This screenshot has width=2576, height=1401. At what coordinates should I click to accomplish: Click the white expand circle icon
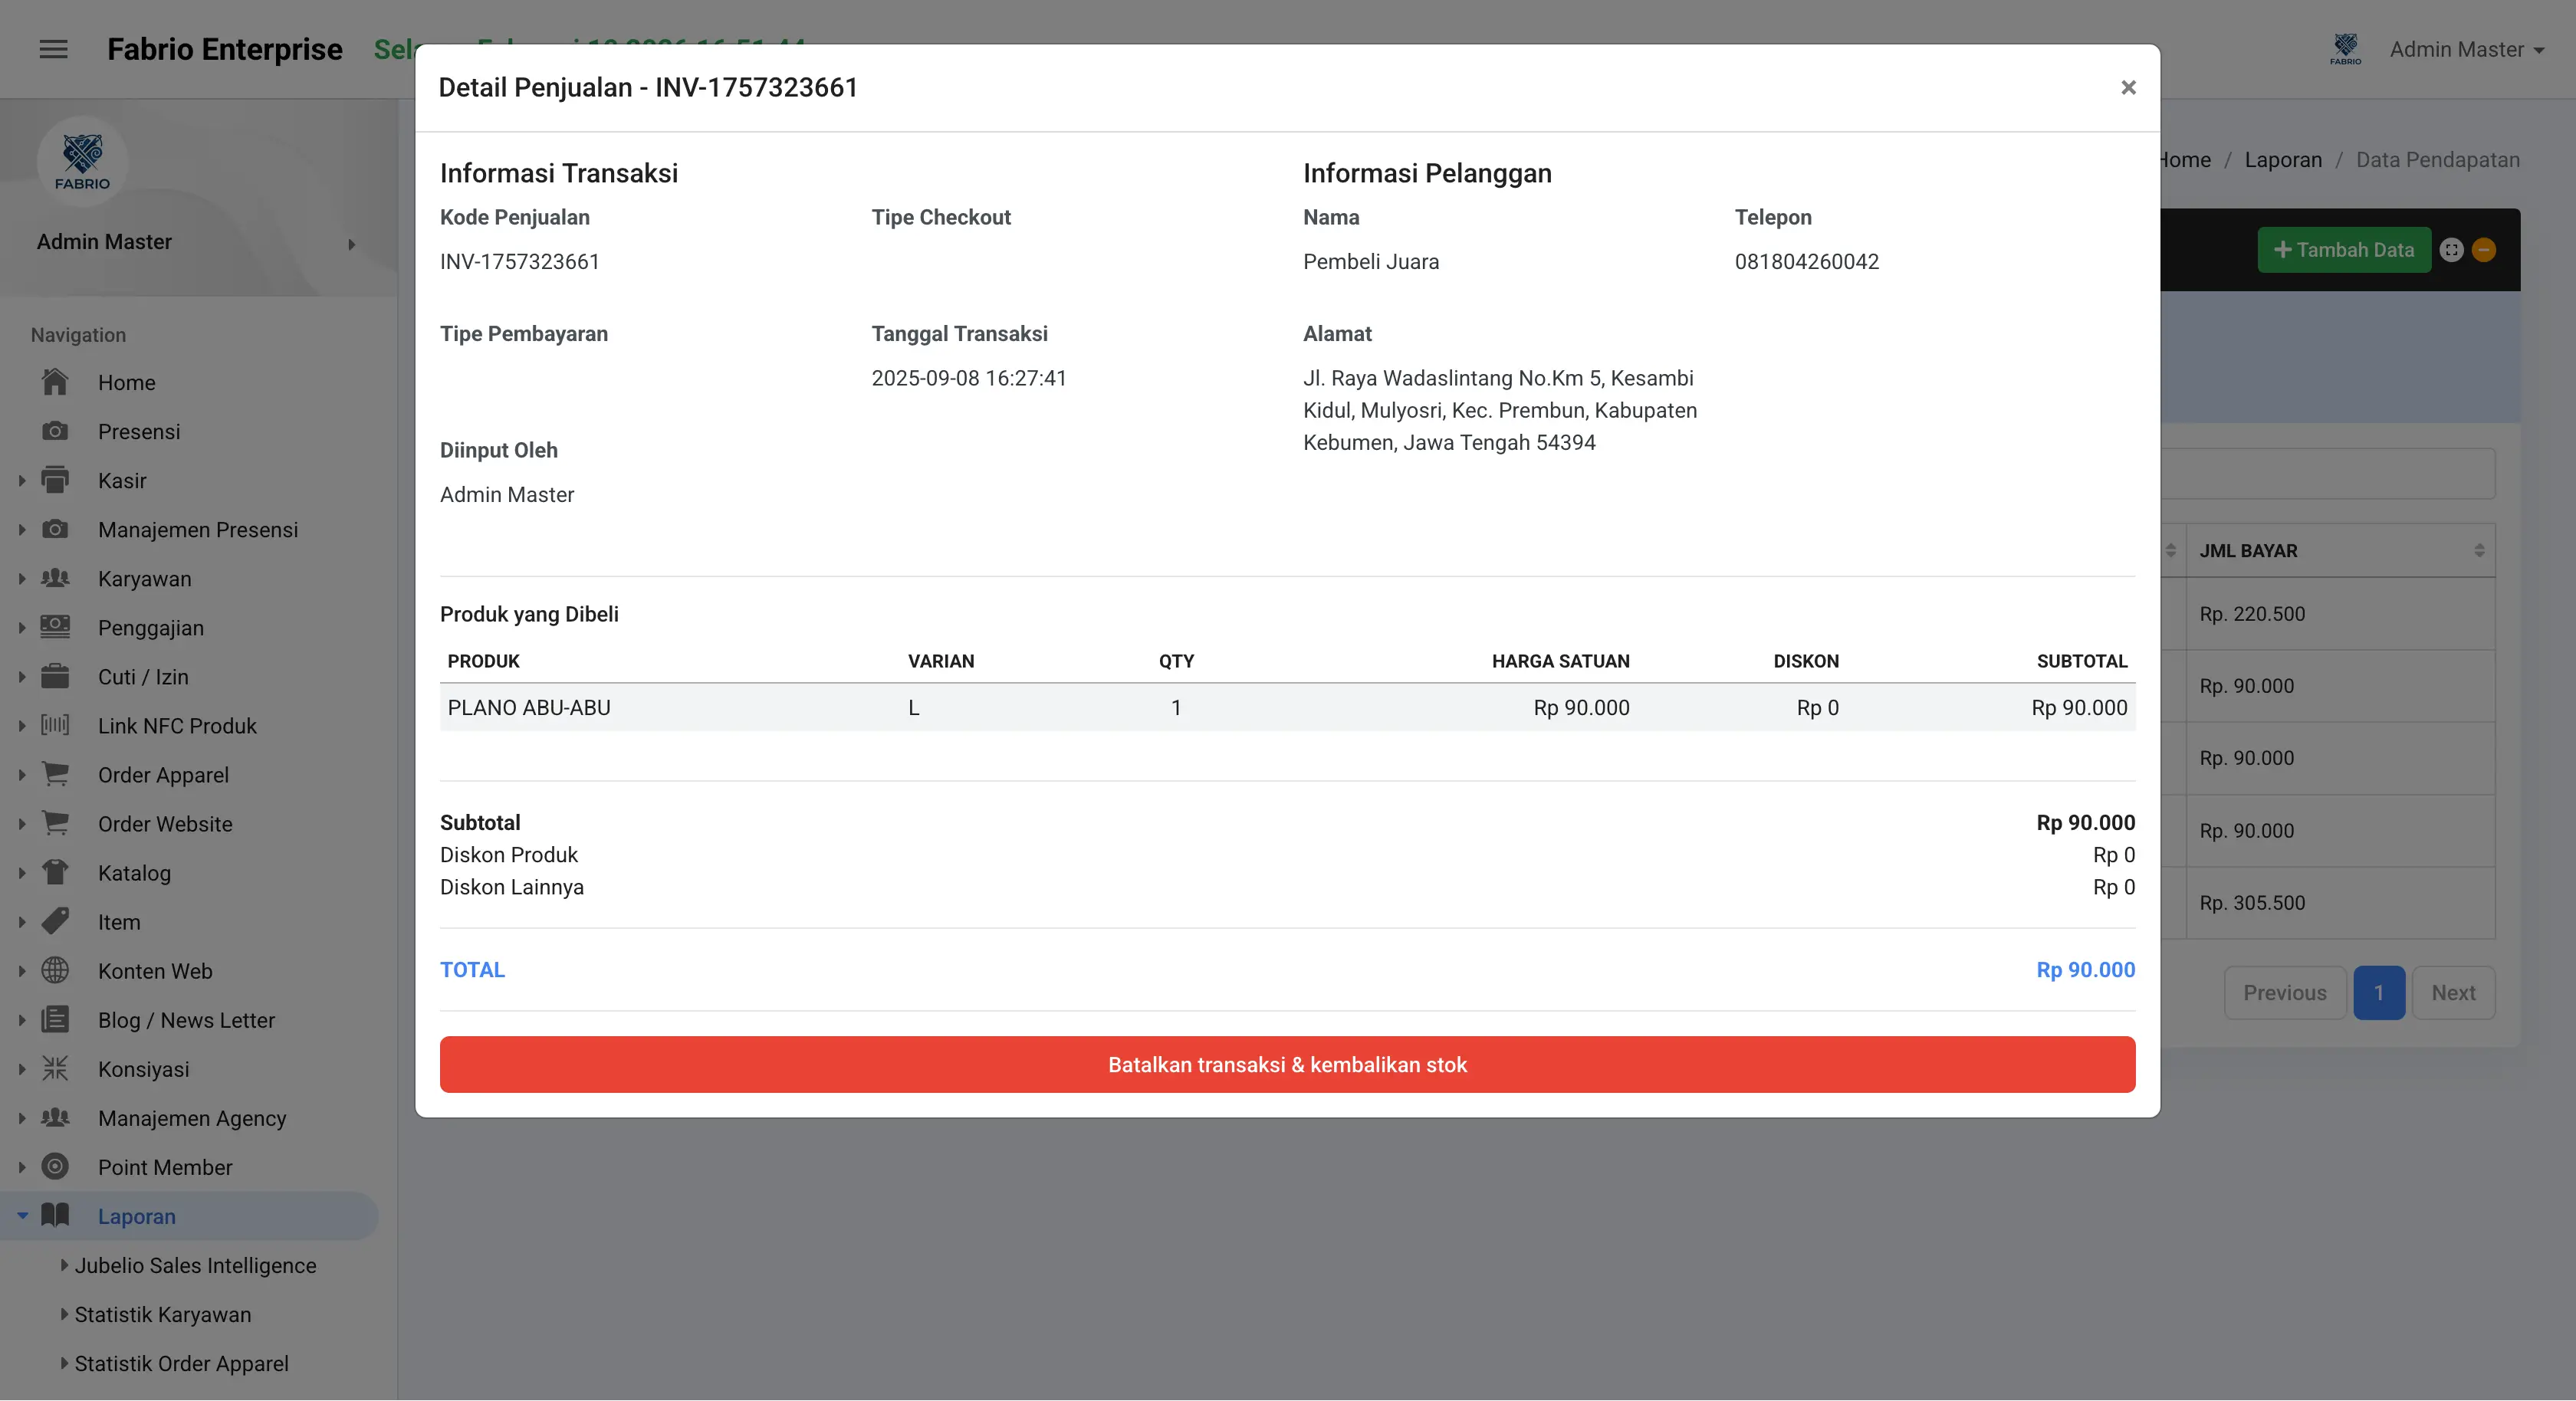click(2451, 250)
